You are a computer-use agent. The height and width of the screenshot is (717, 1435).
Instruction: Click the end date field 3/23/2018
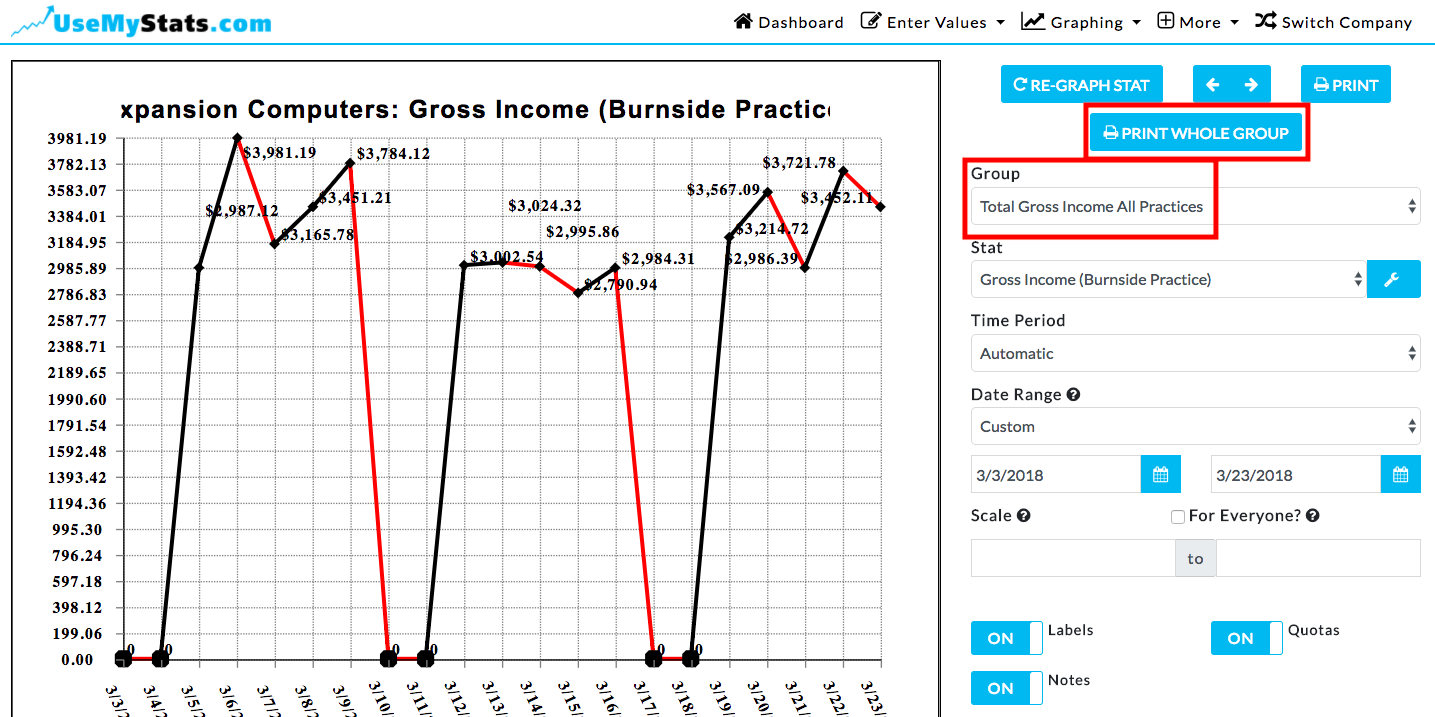pos(1296,474)
